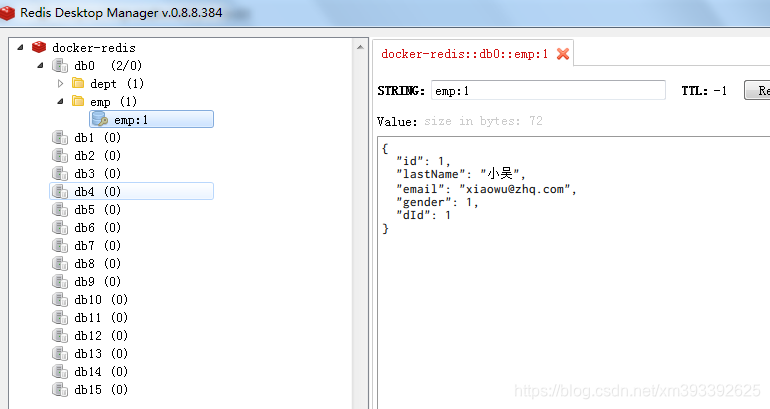The width and height of the screenshot is (770, 409).
Task: Click the db1 database icon
Action: coord(59,137)
